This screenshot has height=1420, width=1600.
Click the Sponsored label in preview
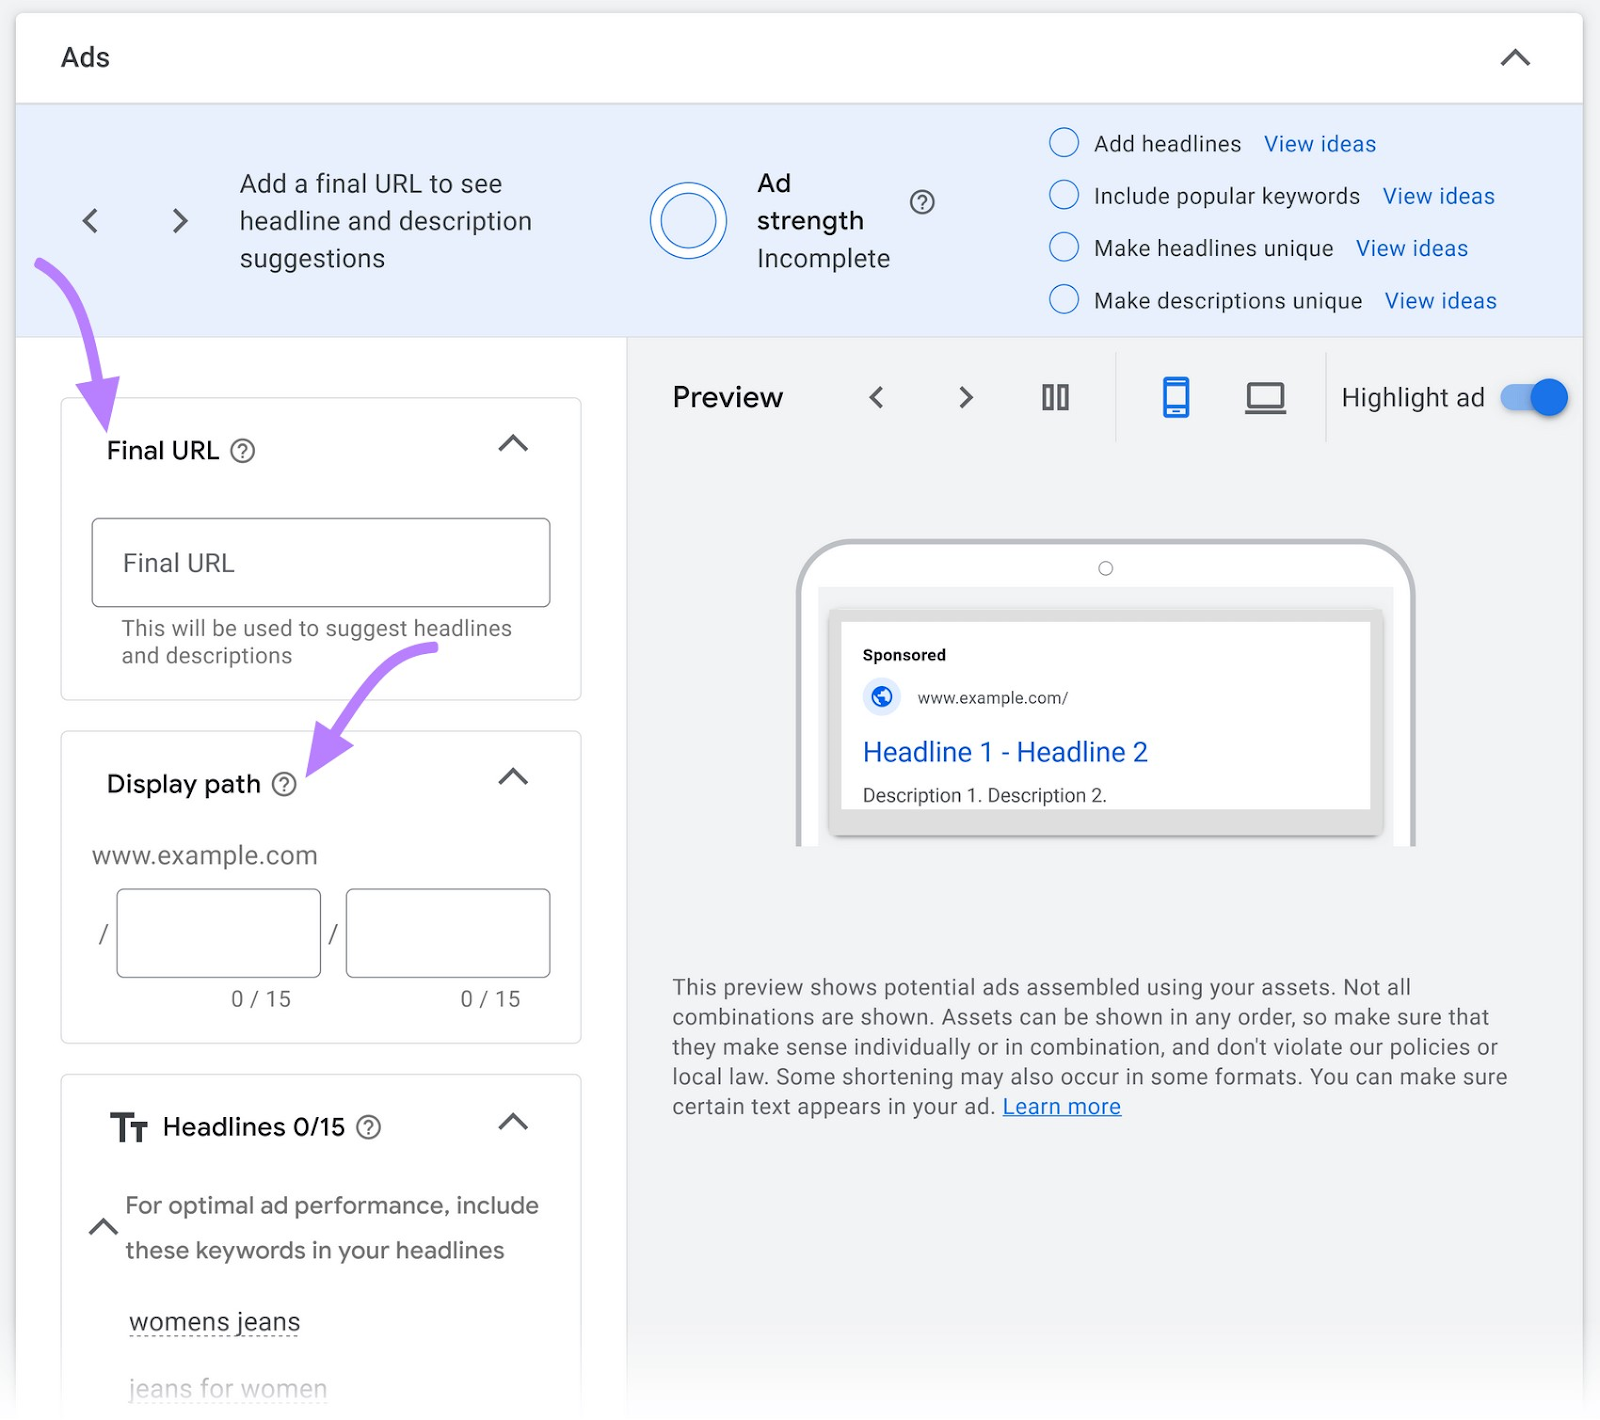tap(904, 655)
